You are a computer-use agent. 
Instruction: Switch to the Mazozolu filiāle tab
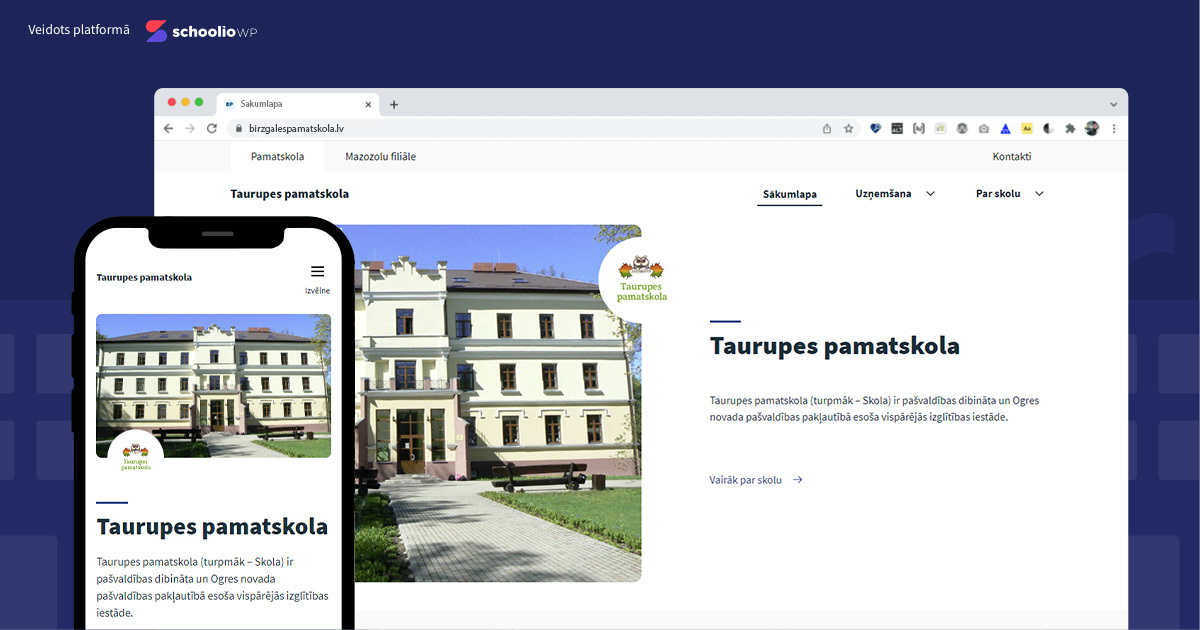380,156
